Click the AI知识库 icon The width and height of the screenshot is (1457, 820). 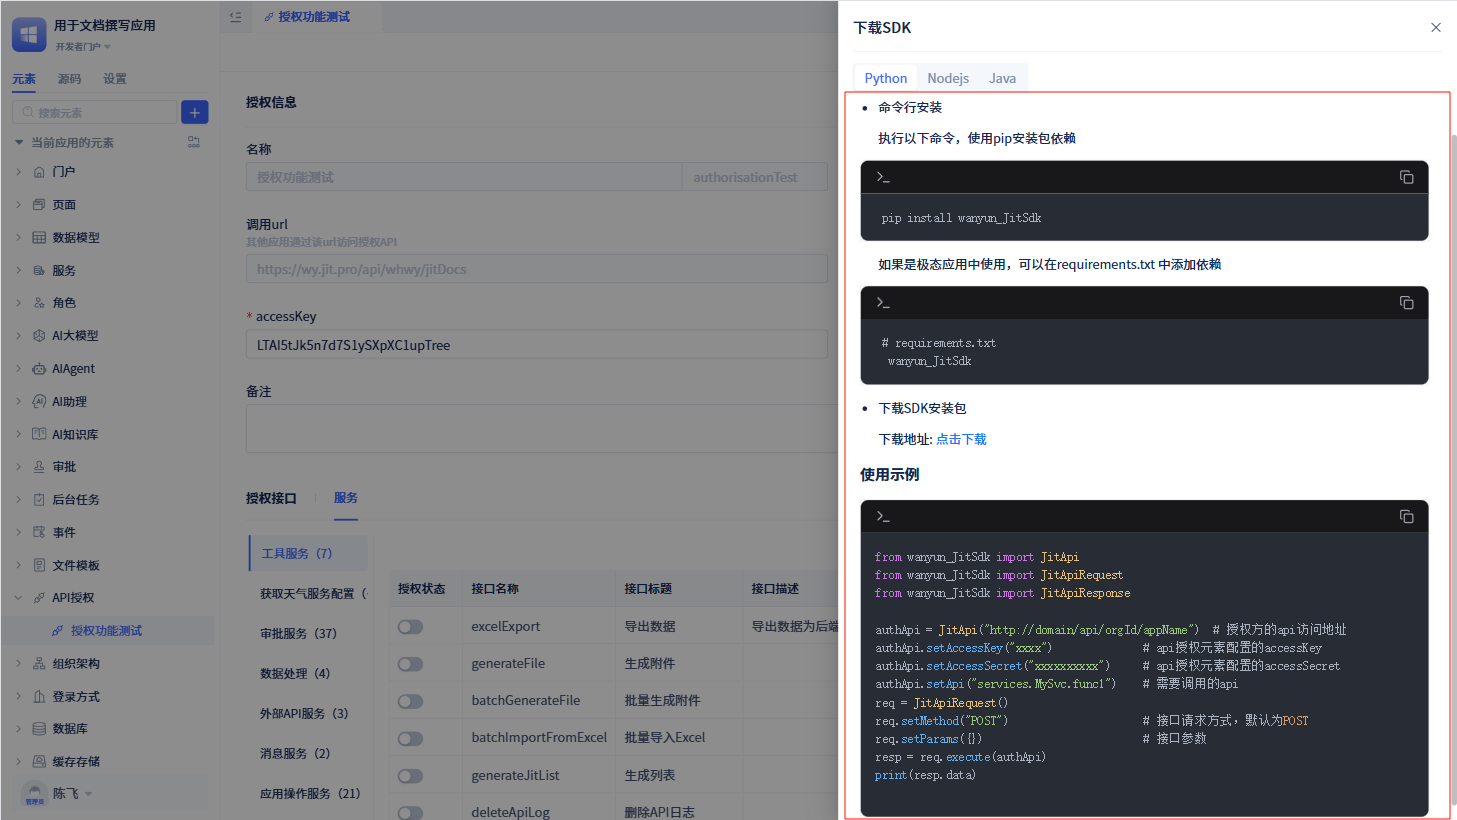(39, 435)
